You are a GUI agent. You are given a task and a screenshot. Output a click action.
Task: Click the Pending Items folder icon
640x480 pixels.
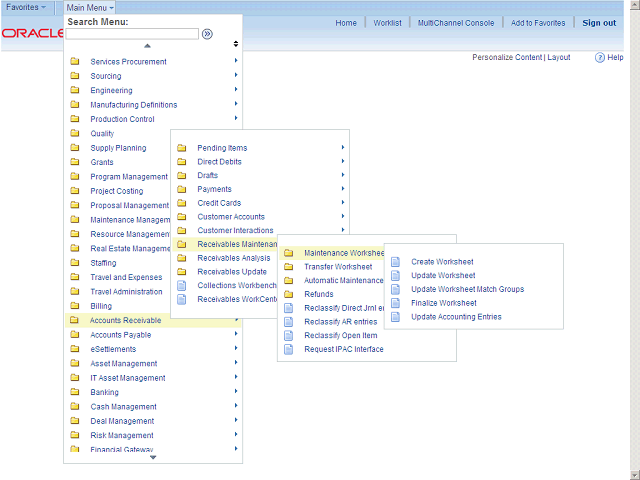click(182, 148)
